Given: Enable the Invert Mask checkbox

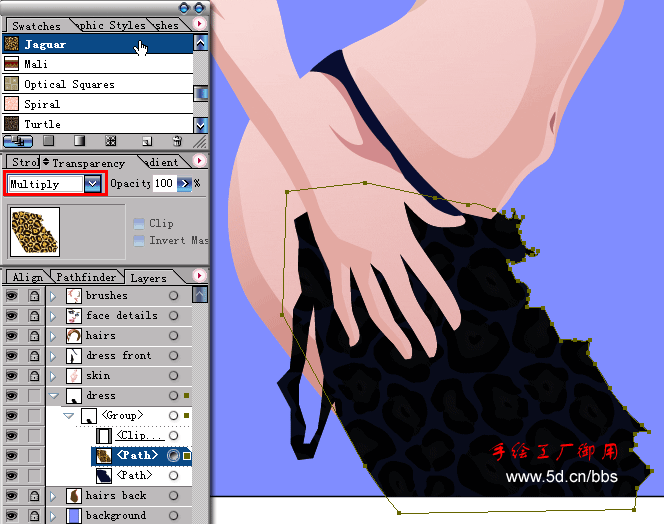Looking at the screenshot, I should point(139,241).
